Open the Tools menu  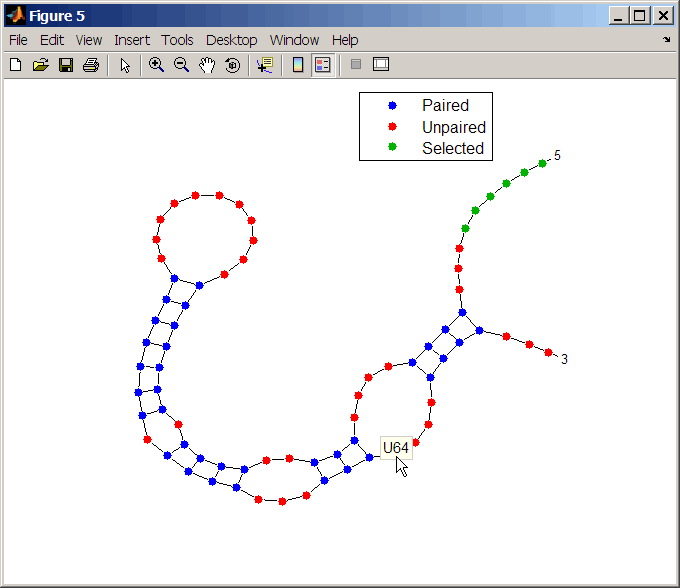pos(177,40)
